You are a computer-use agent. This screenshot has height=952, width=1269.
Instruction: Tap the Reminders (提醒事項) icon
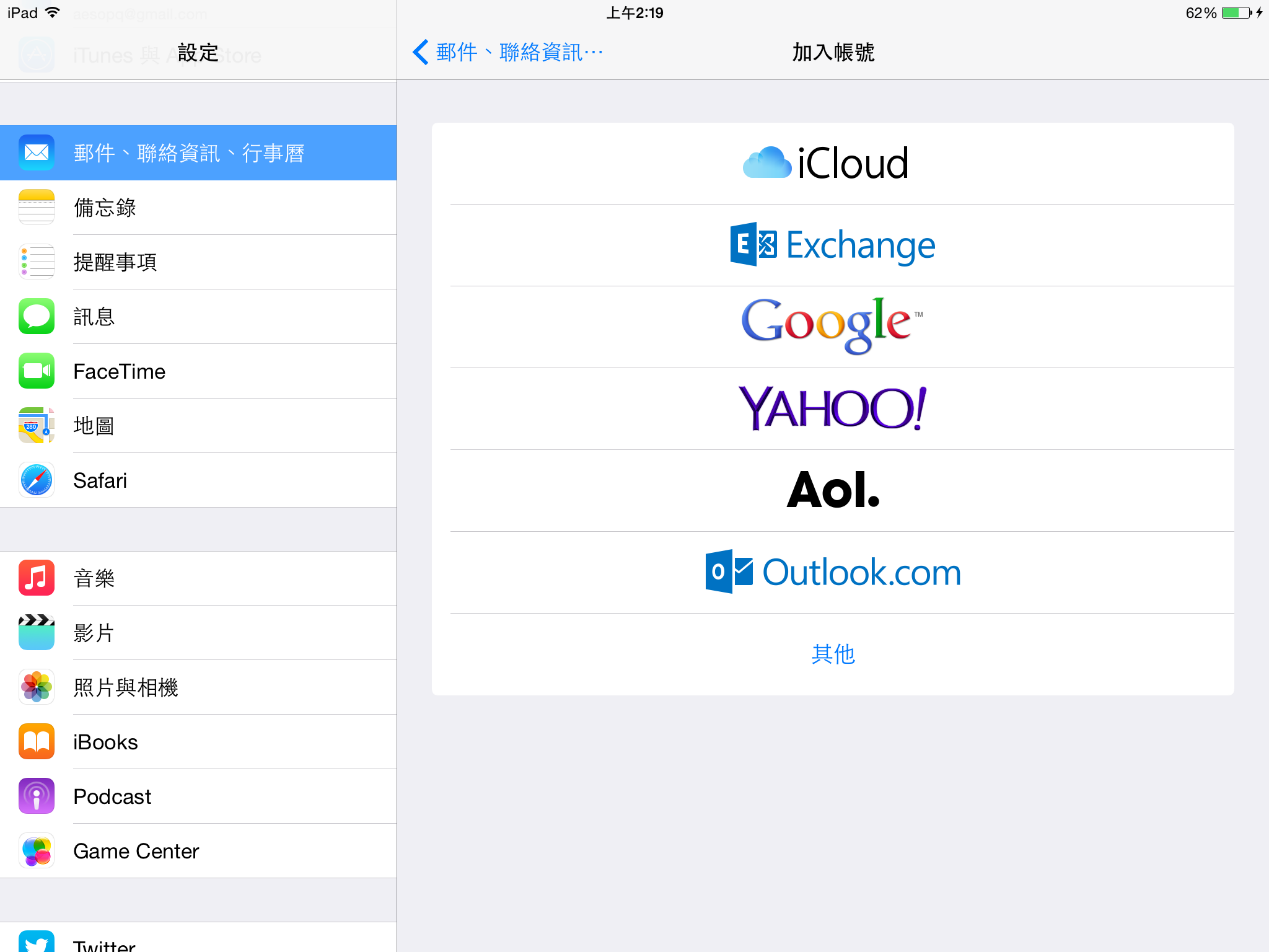[36, 262]
